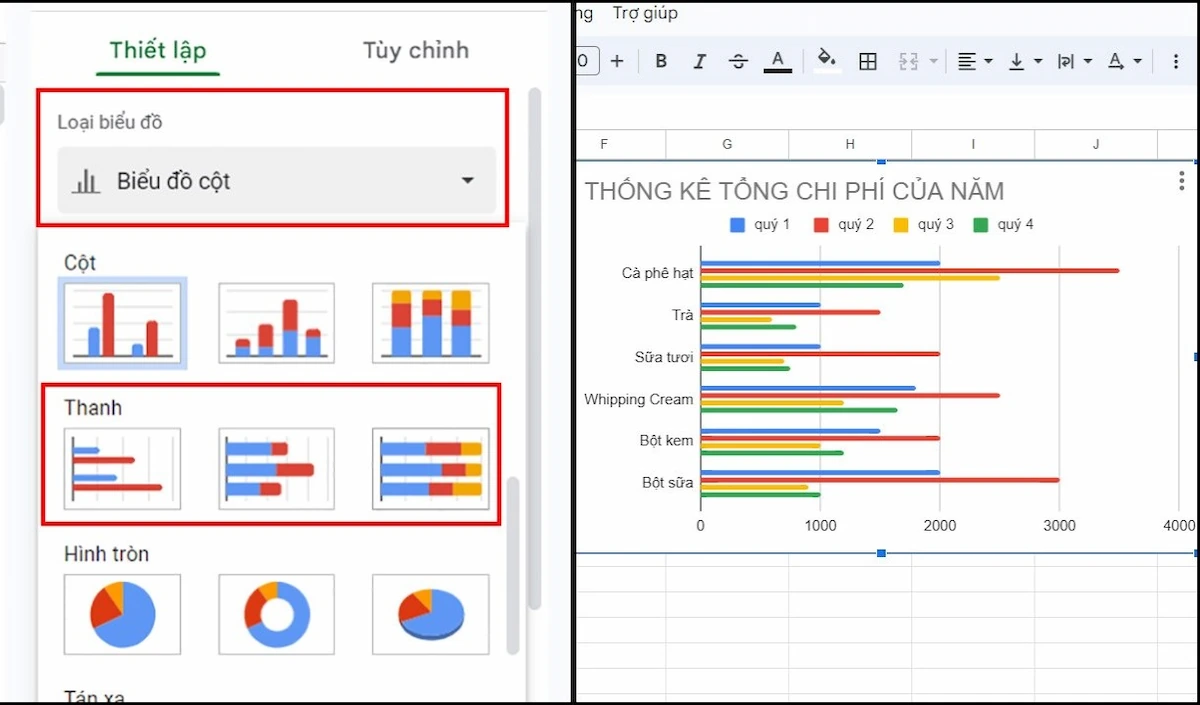
Task: Expand vertical alignment dropdown arrow
Action: (x=1038, y=62)
